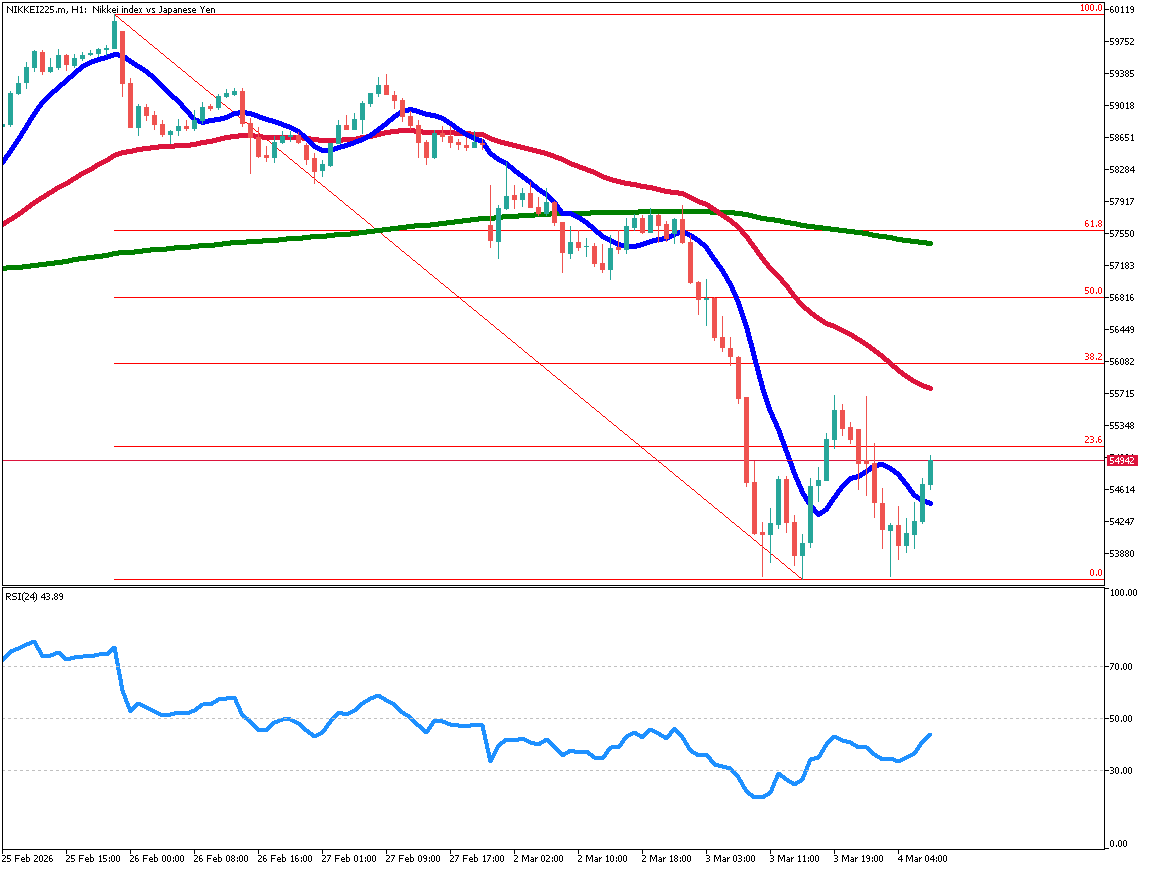Click the 60119 price on the scale

coord(1122,11)
